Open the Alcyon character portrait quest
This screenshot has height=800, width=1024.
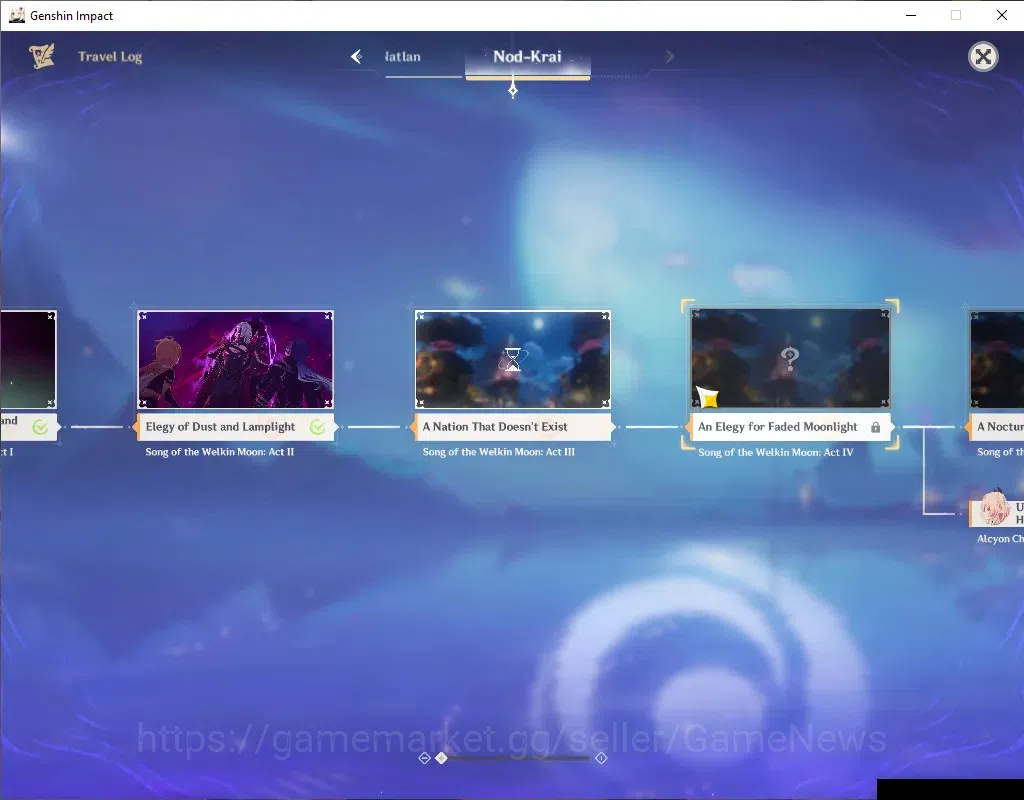[996, 508]
